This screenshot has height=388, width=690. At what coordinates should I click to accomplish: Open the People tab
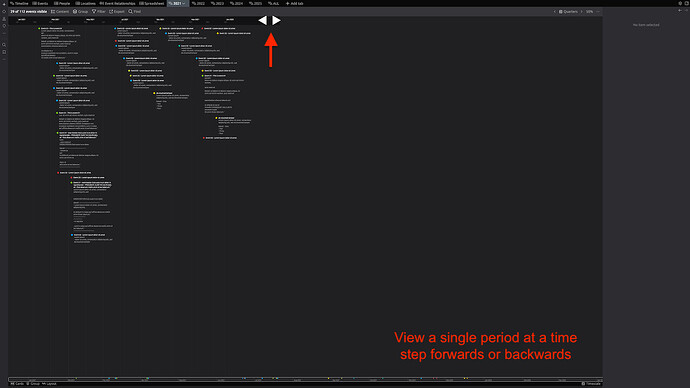pyautogui.click(x=62, y=3)
